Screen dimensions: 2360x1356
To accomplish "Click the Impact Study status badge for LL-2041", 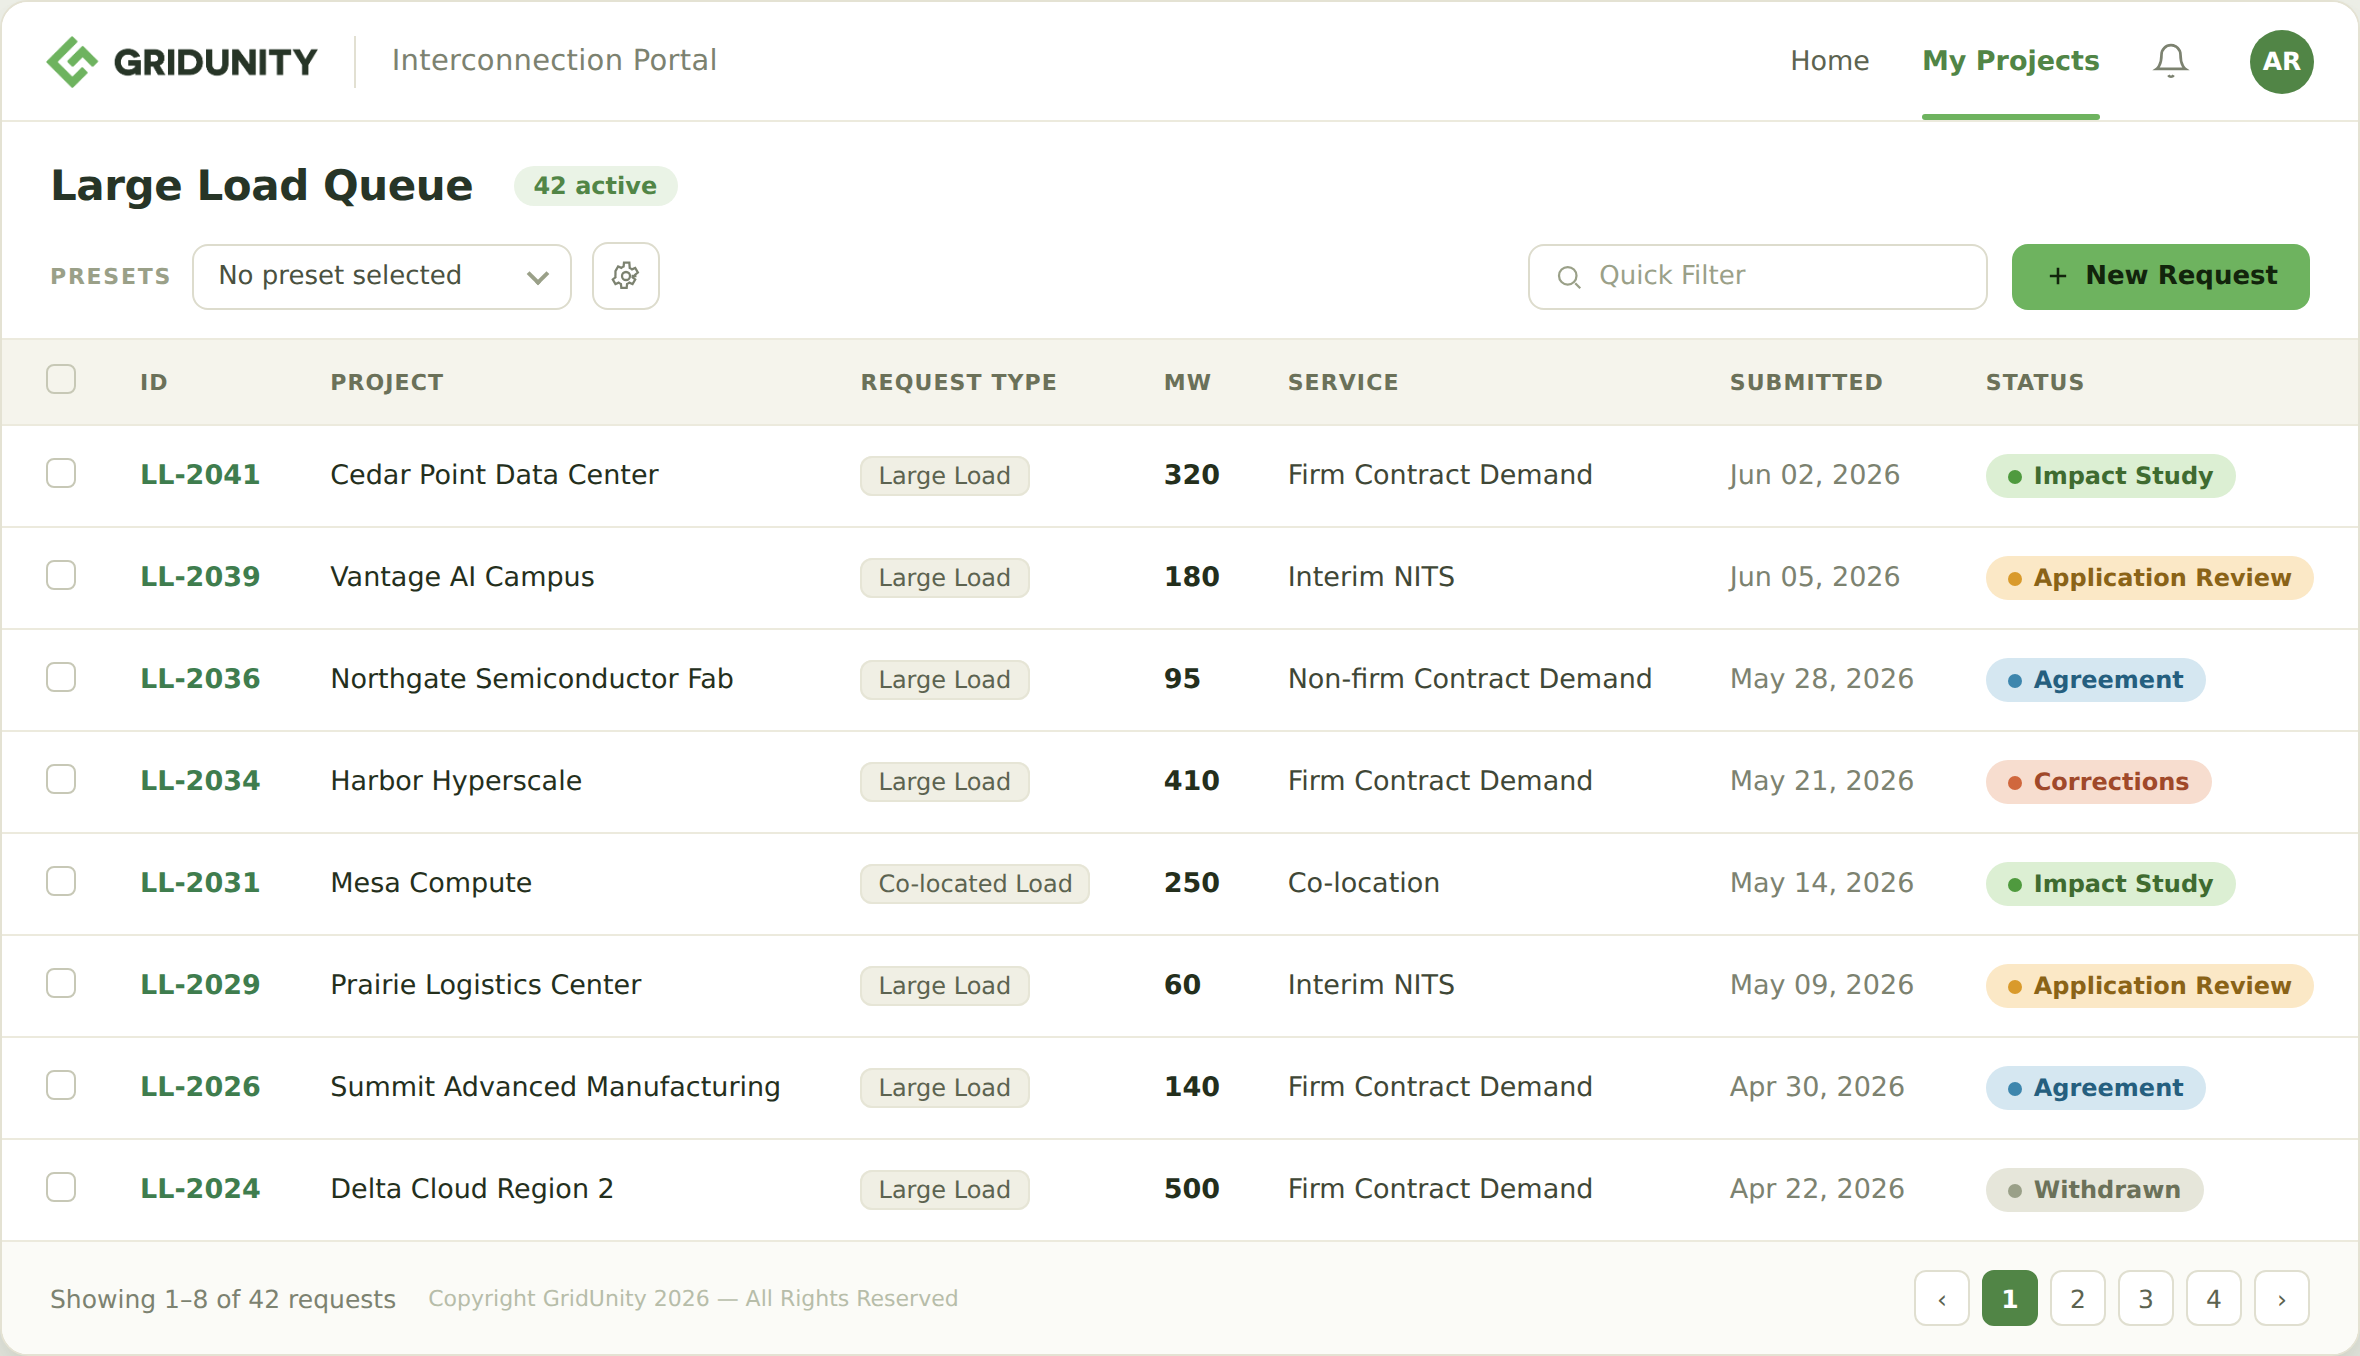I will pos(2110,475).
